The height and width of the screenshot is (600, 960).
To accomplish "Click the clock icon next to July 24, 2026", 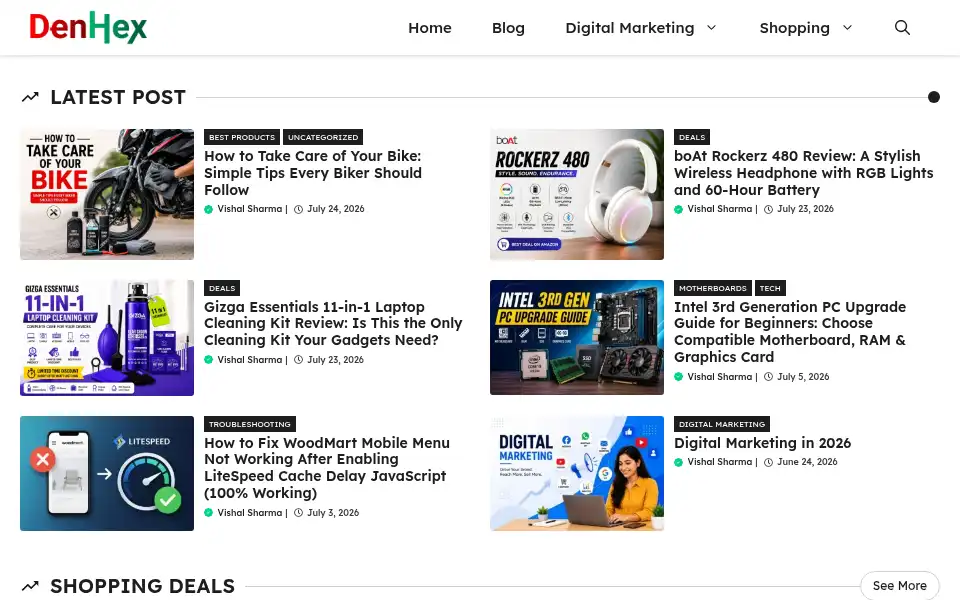I will coord(299,209).
